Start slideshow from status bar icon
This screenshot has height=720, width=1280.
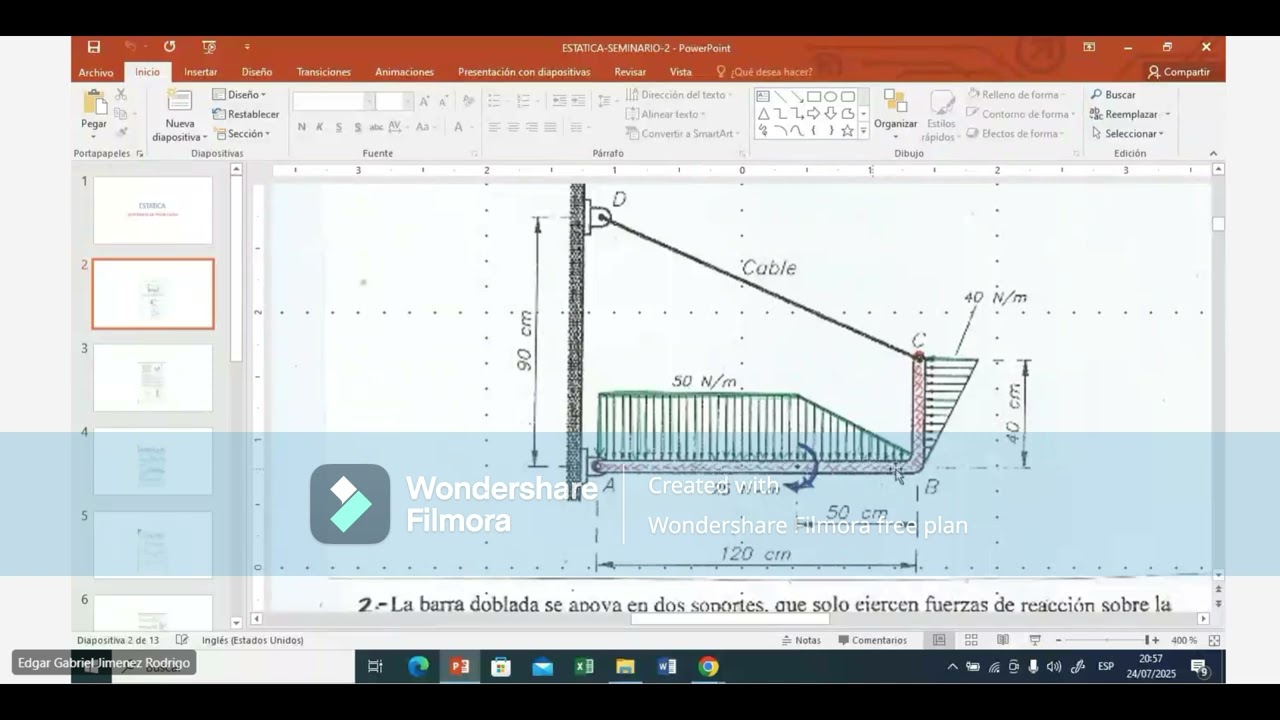tap(1035, 640)
